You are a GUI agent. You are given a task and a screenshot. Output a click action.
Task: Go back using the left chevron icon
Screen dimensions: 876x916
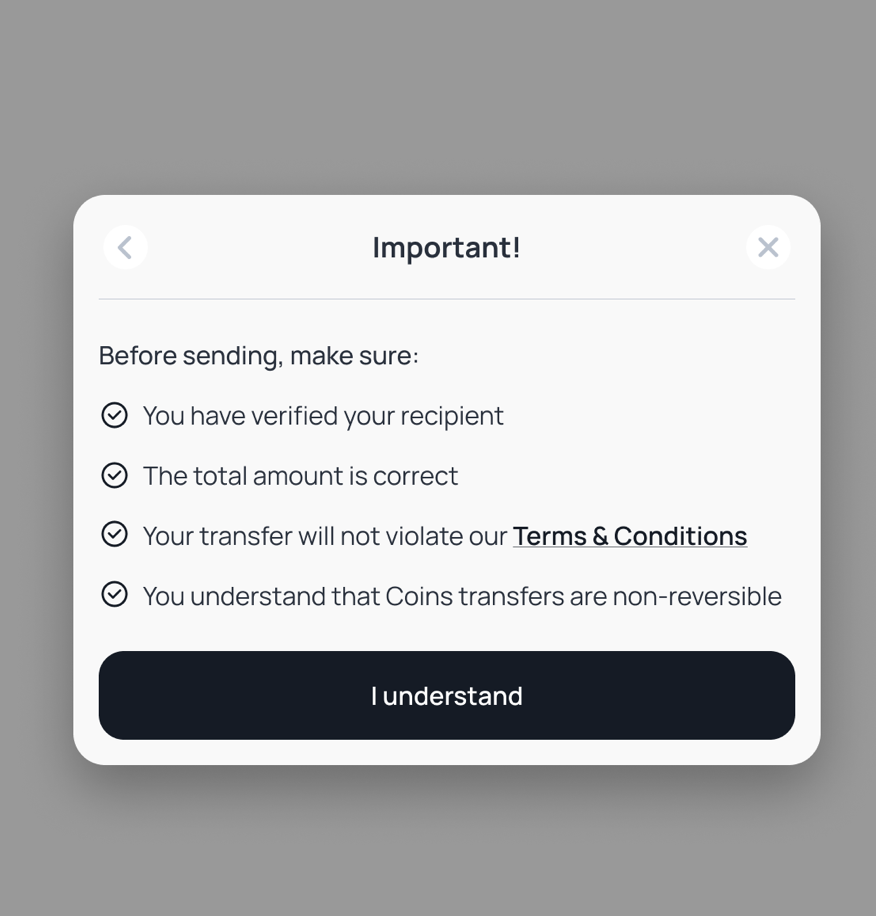[125, 248]
